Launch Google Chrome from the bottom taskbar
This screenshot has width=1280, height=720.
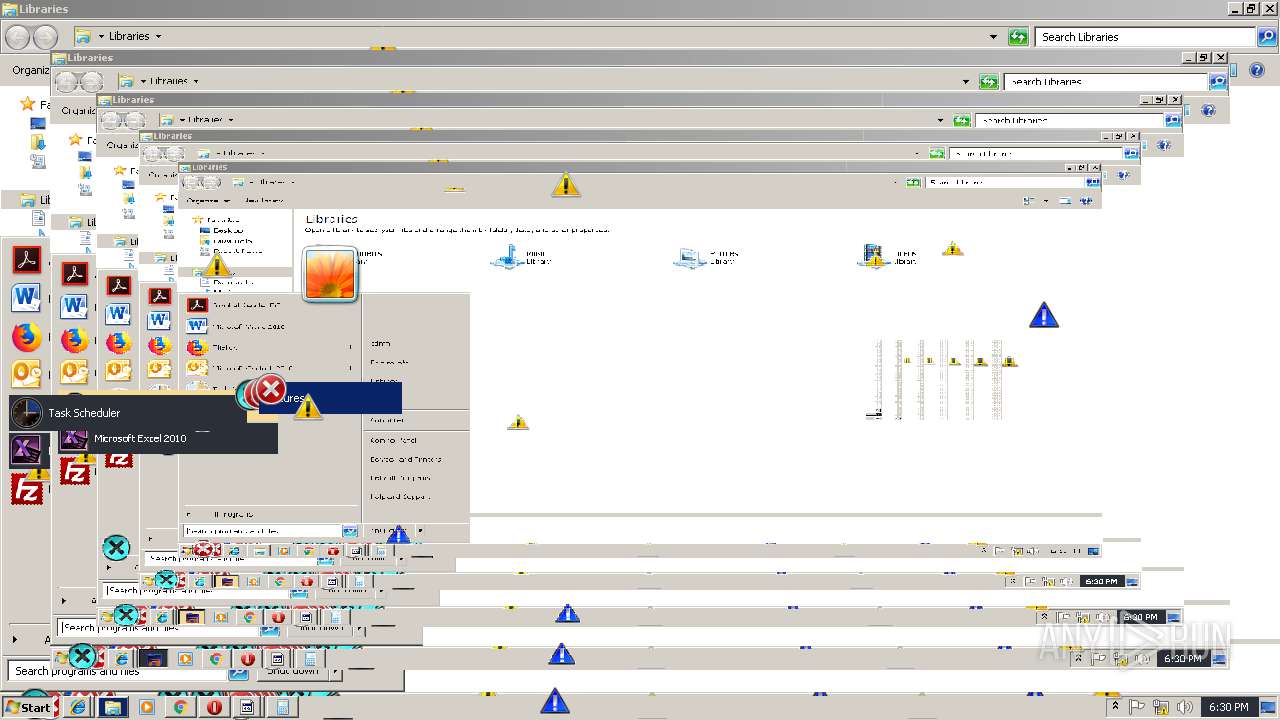coord(181,707)
